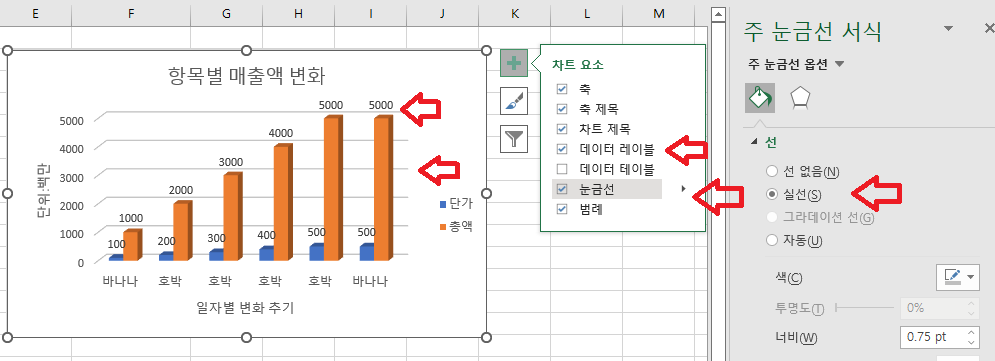Increase 너비 with the up stepper
This screenshot has width=995, height=361.
tap(970, 332)
